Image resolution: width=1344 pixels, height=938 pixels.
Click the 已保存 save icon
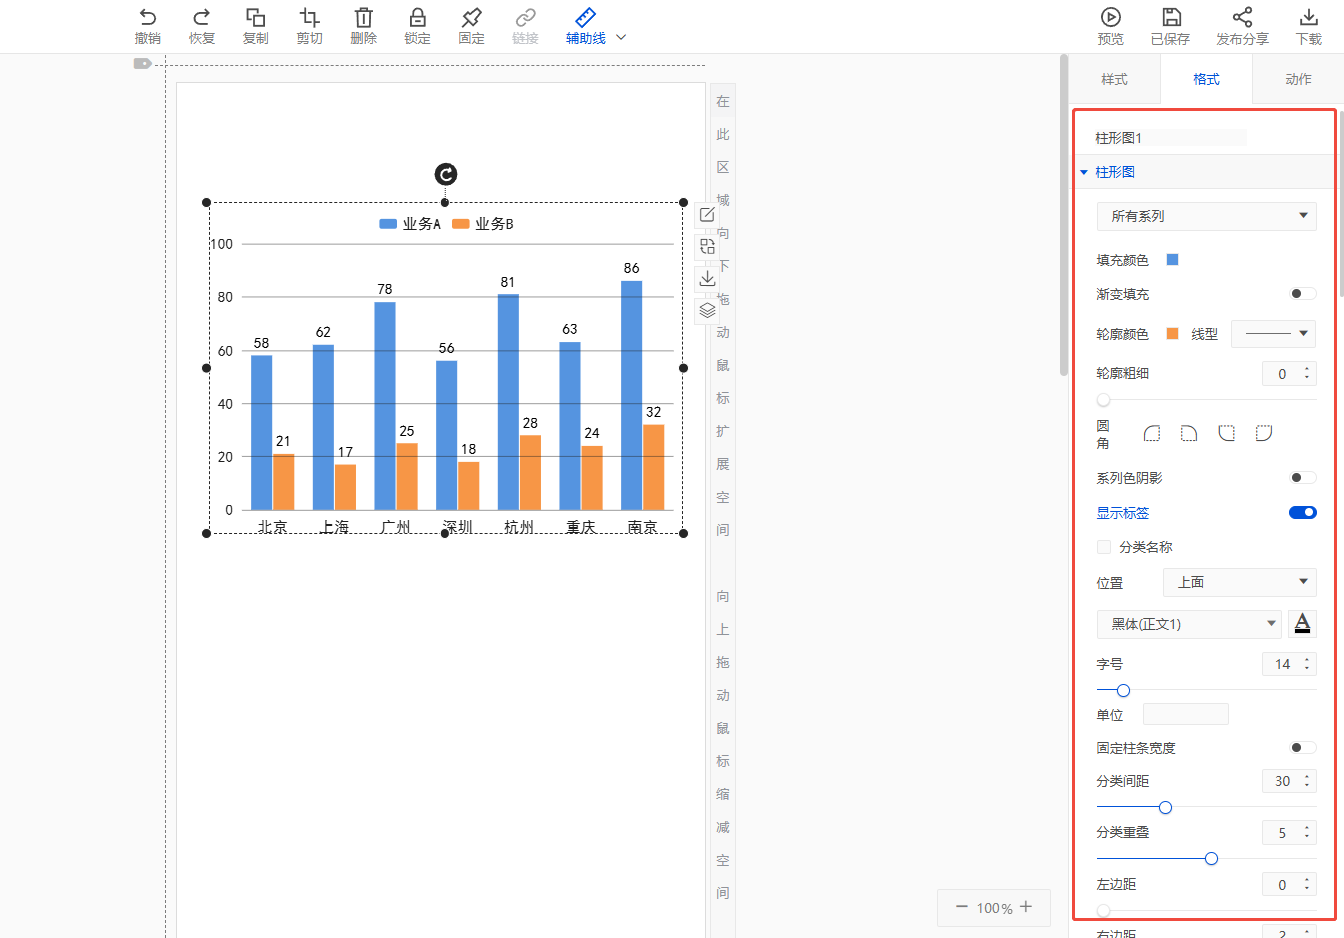pos(1171,17)
